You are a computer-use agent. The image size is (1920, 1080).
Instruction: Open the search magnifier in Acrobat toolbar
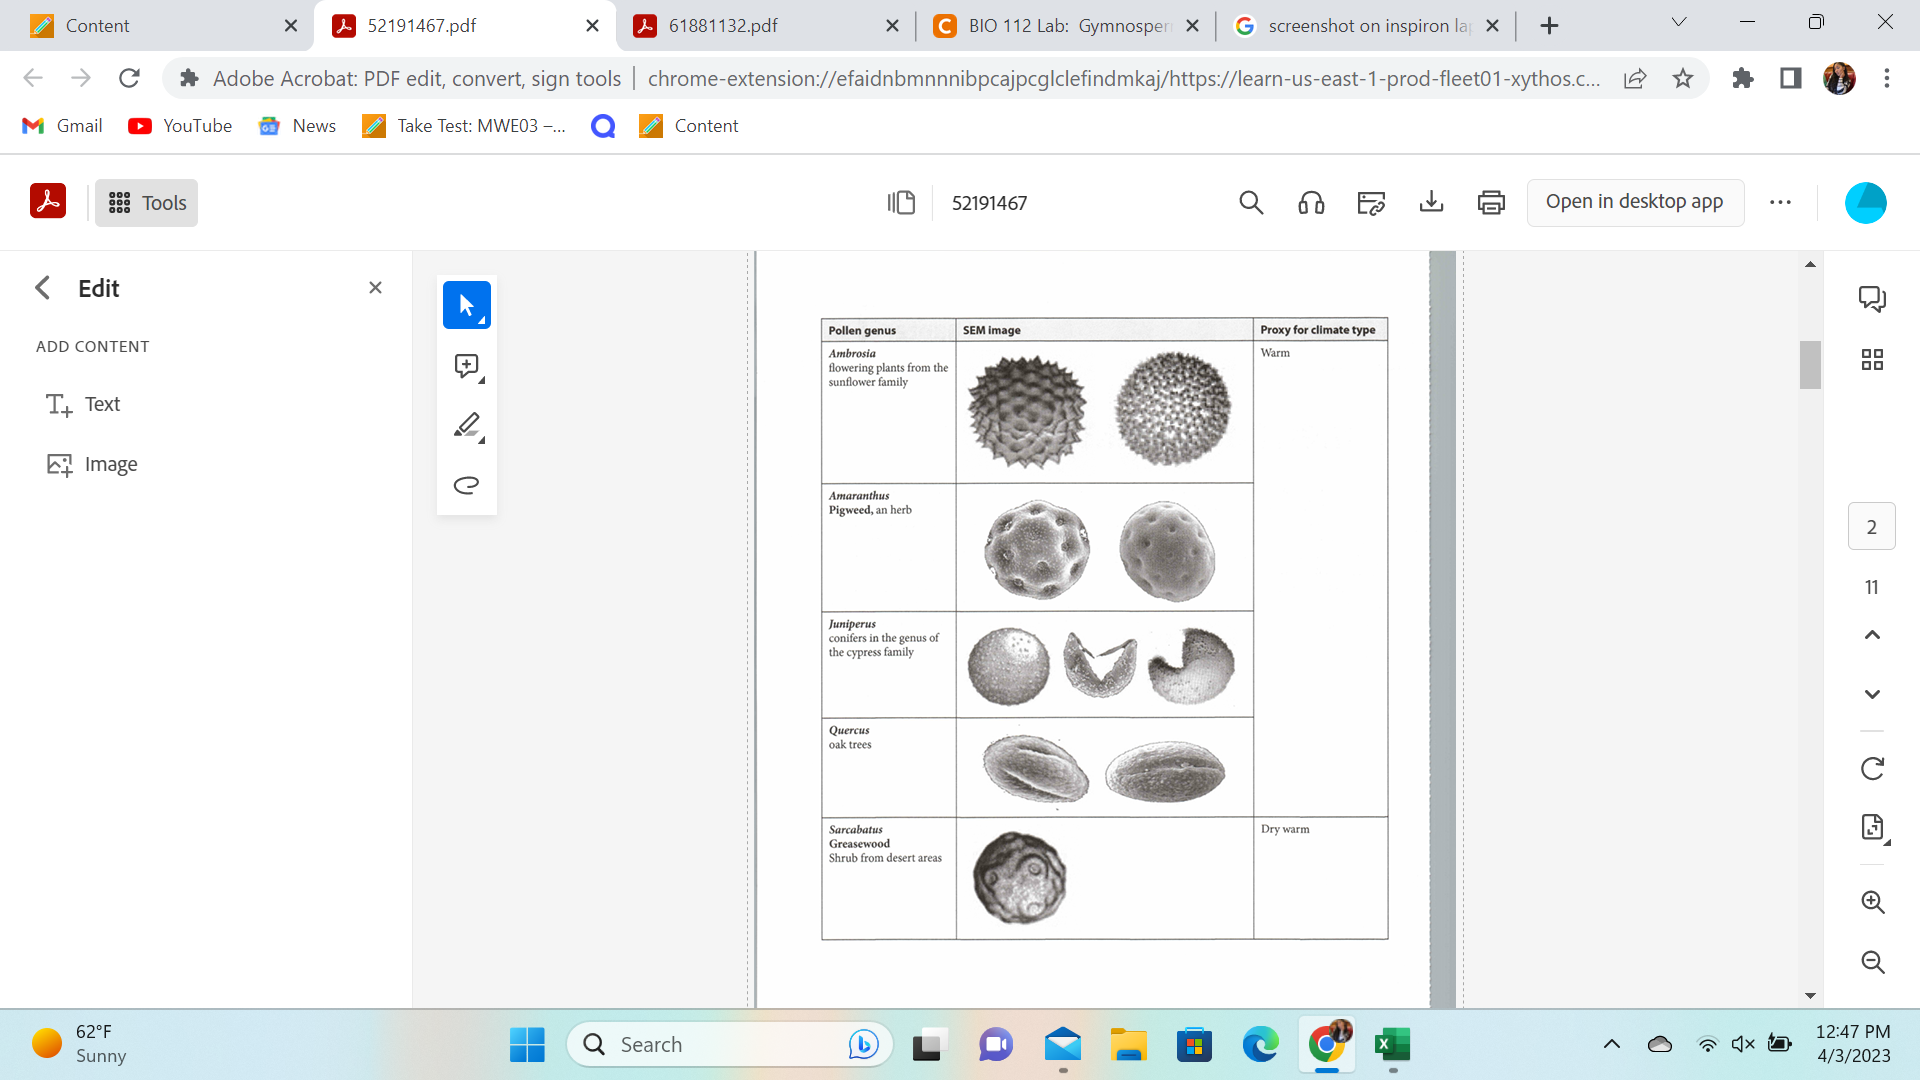tap(1251, 203)
